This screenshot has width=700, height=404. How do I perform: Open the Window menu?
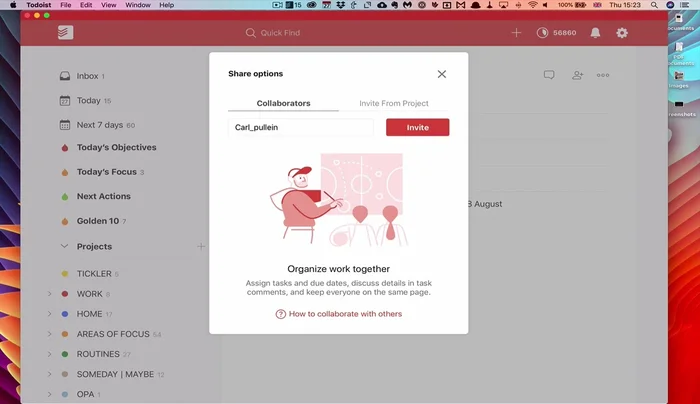click(x=138, y=5)
